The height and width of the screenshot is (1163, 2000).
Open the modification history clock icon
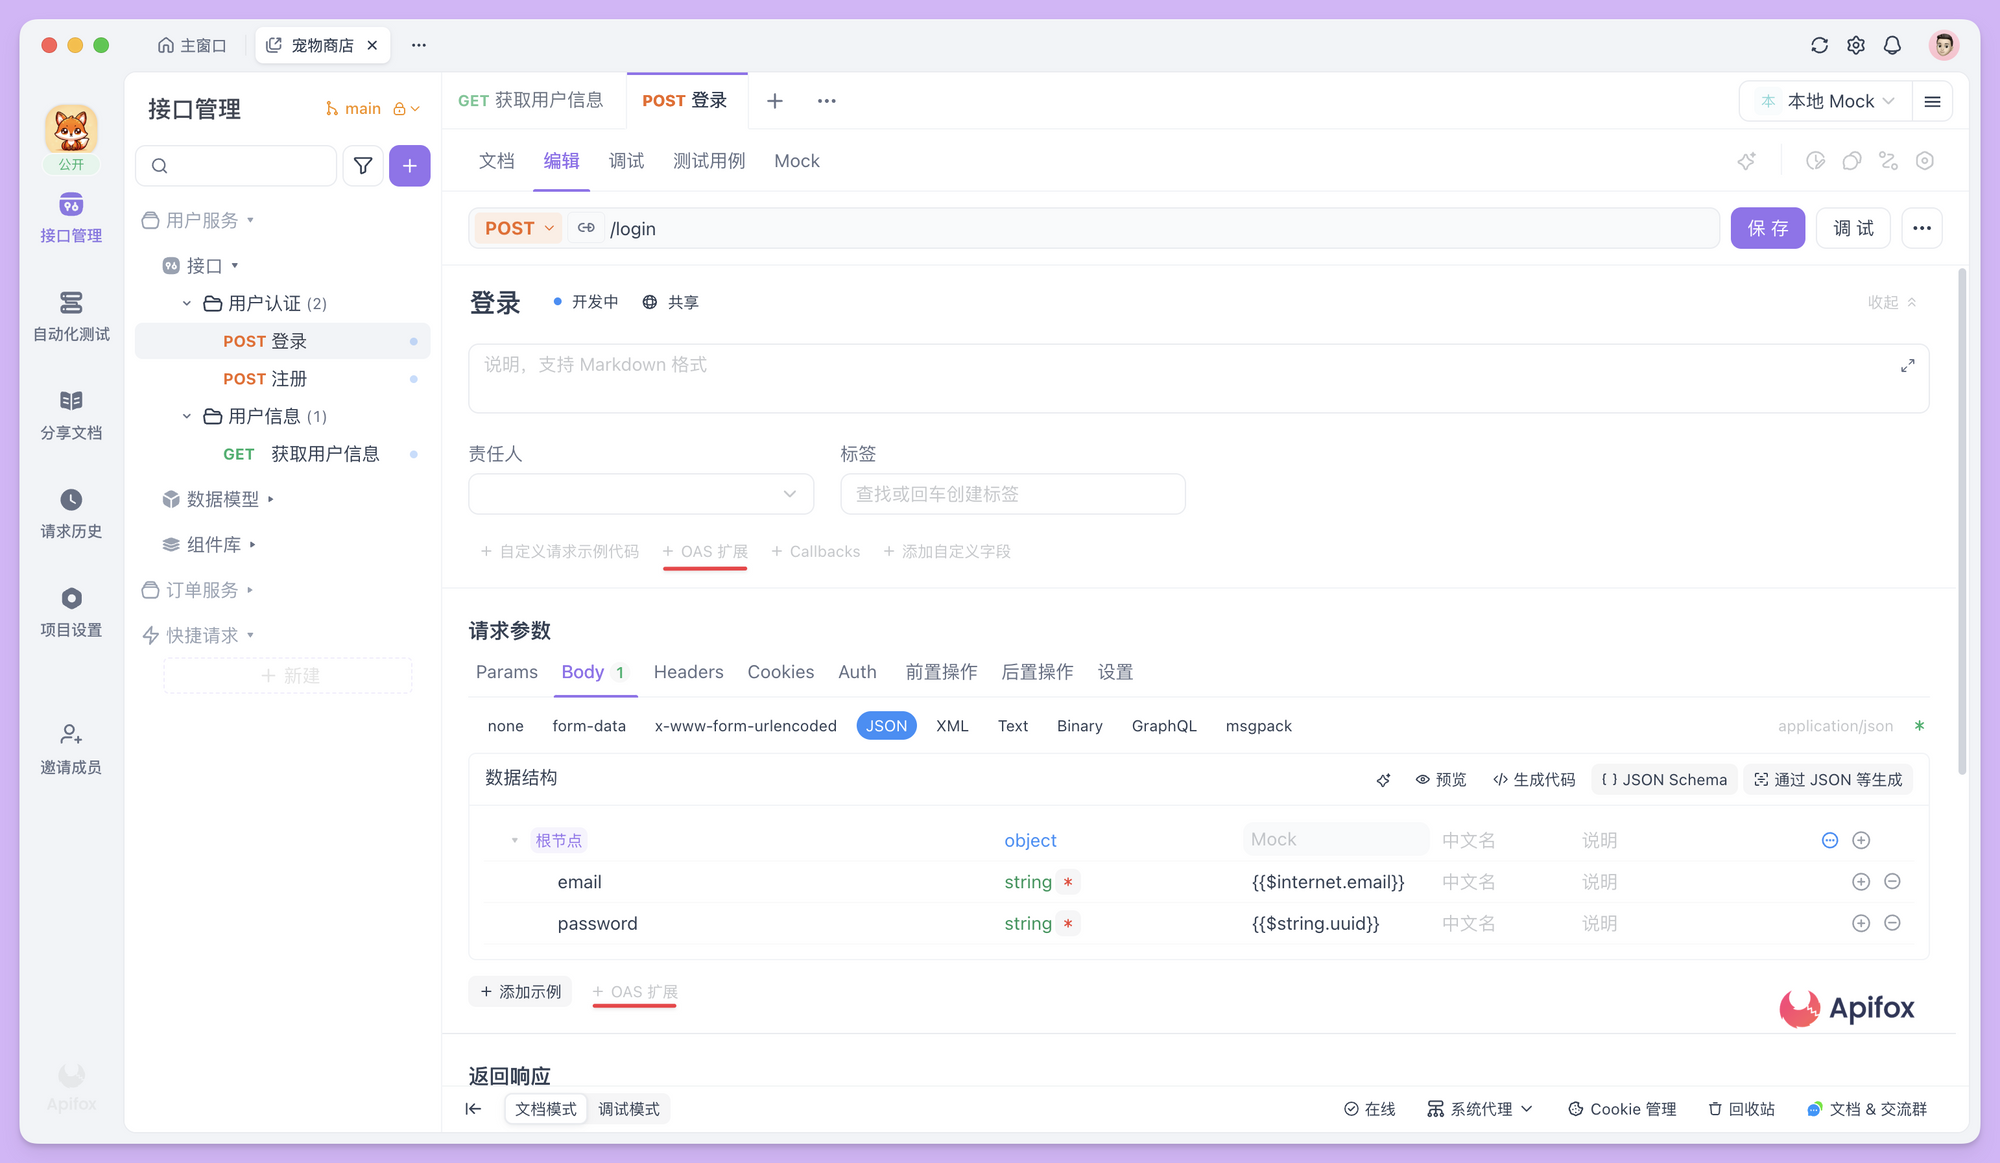click(x=1815, y=160)
